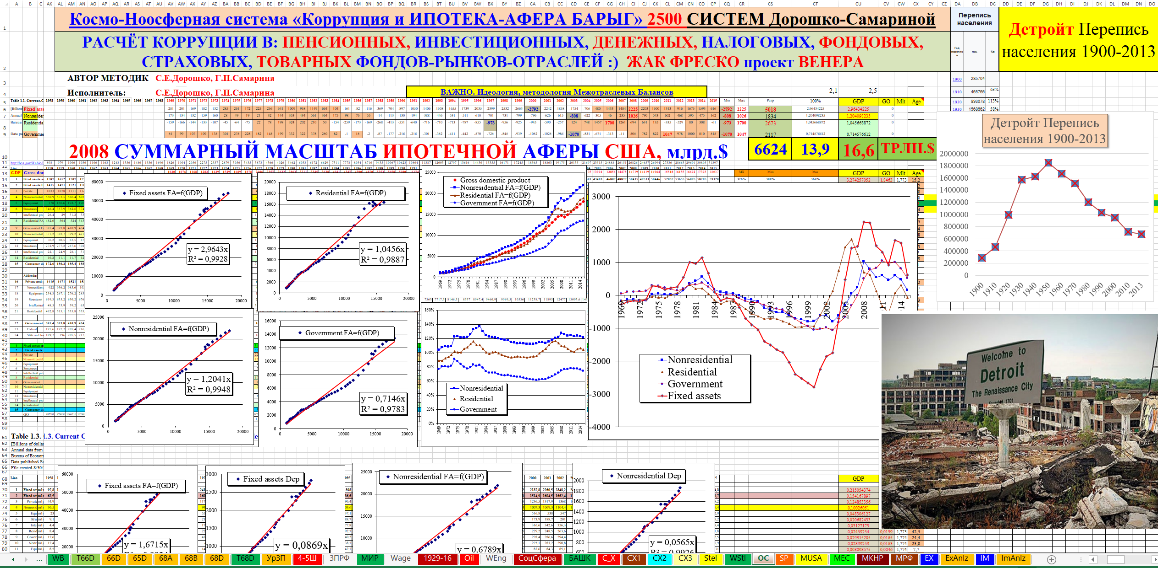Switch to the Wage sheet tab
Screen dimensions: 1158x568
click(401, 559)
